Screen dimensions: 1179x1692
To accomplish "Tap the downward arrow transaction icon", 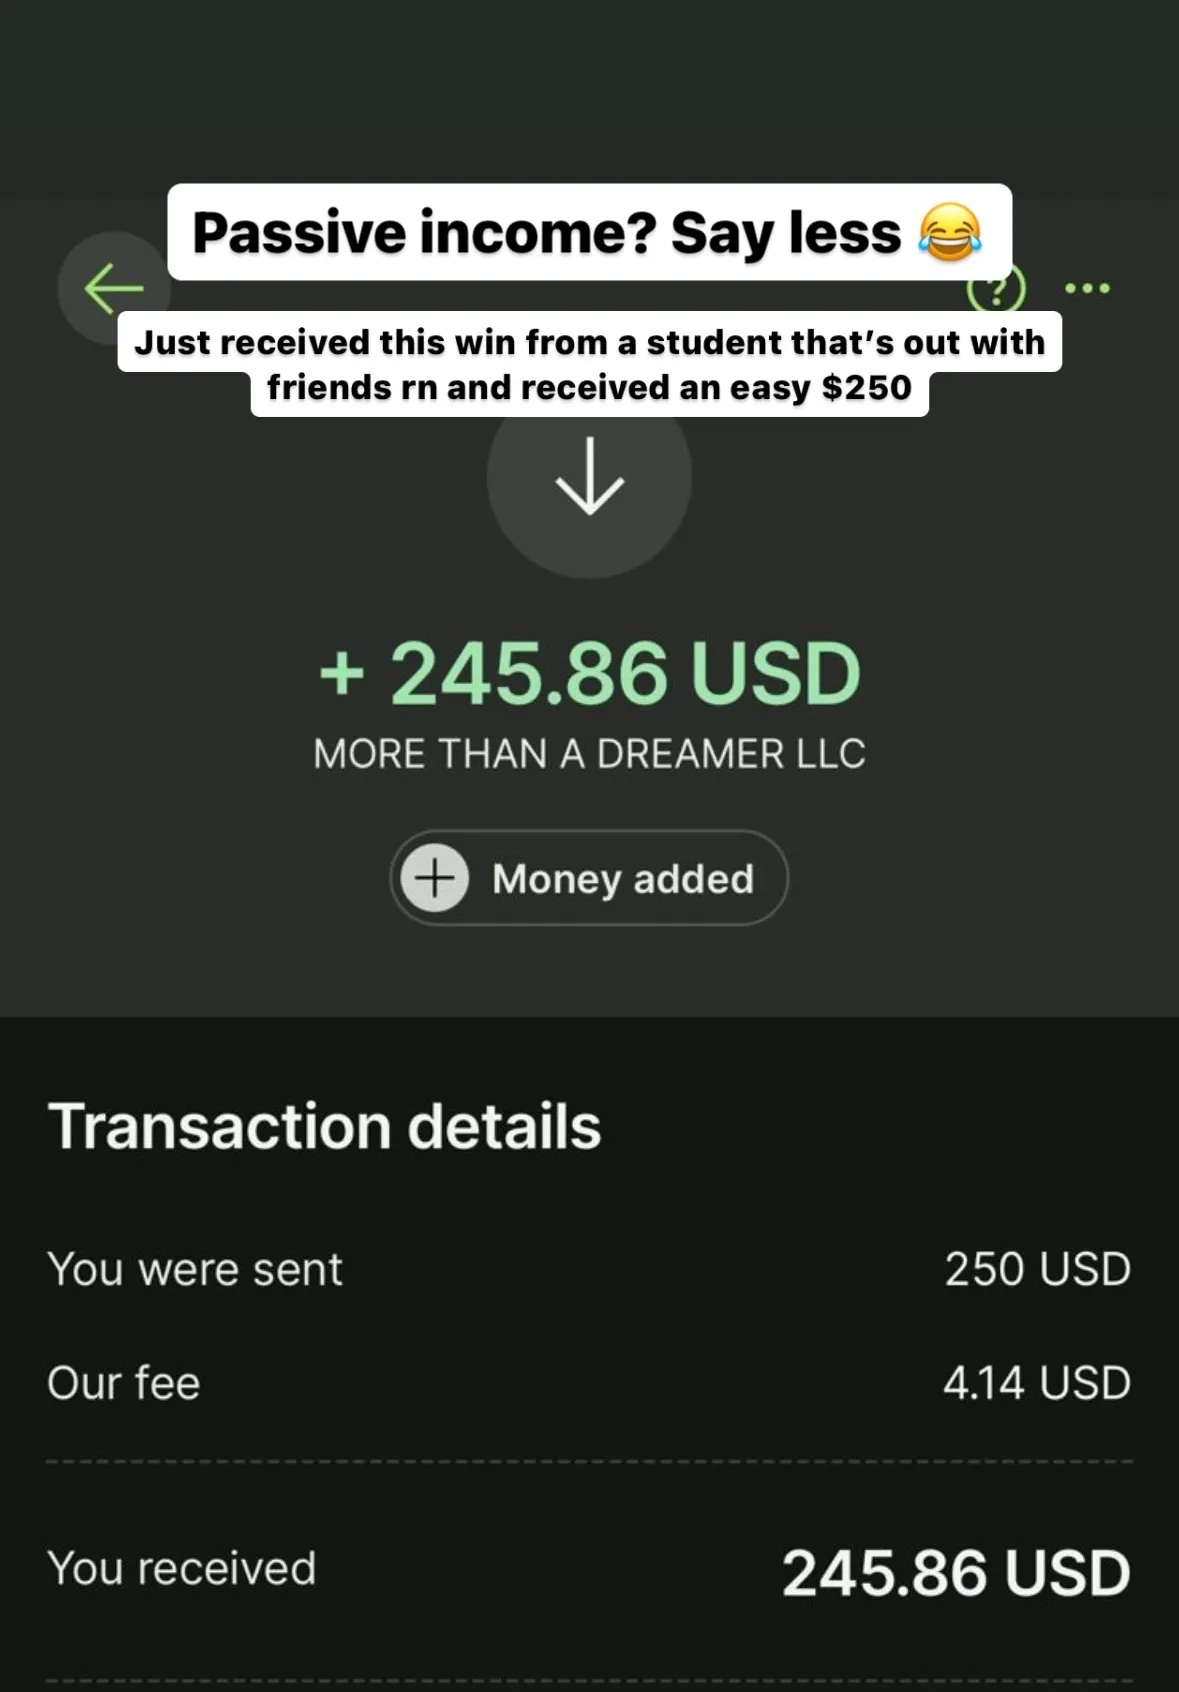I will (589, 477).
